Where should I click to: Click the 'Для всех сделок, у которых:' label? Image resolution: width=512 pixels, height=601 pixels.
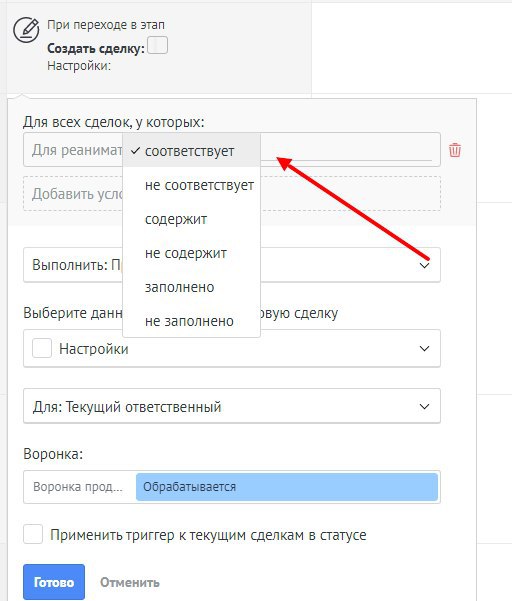(114, 122)
